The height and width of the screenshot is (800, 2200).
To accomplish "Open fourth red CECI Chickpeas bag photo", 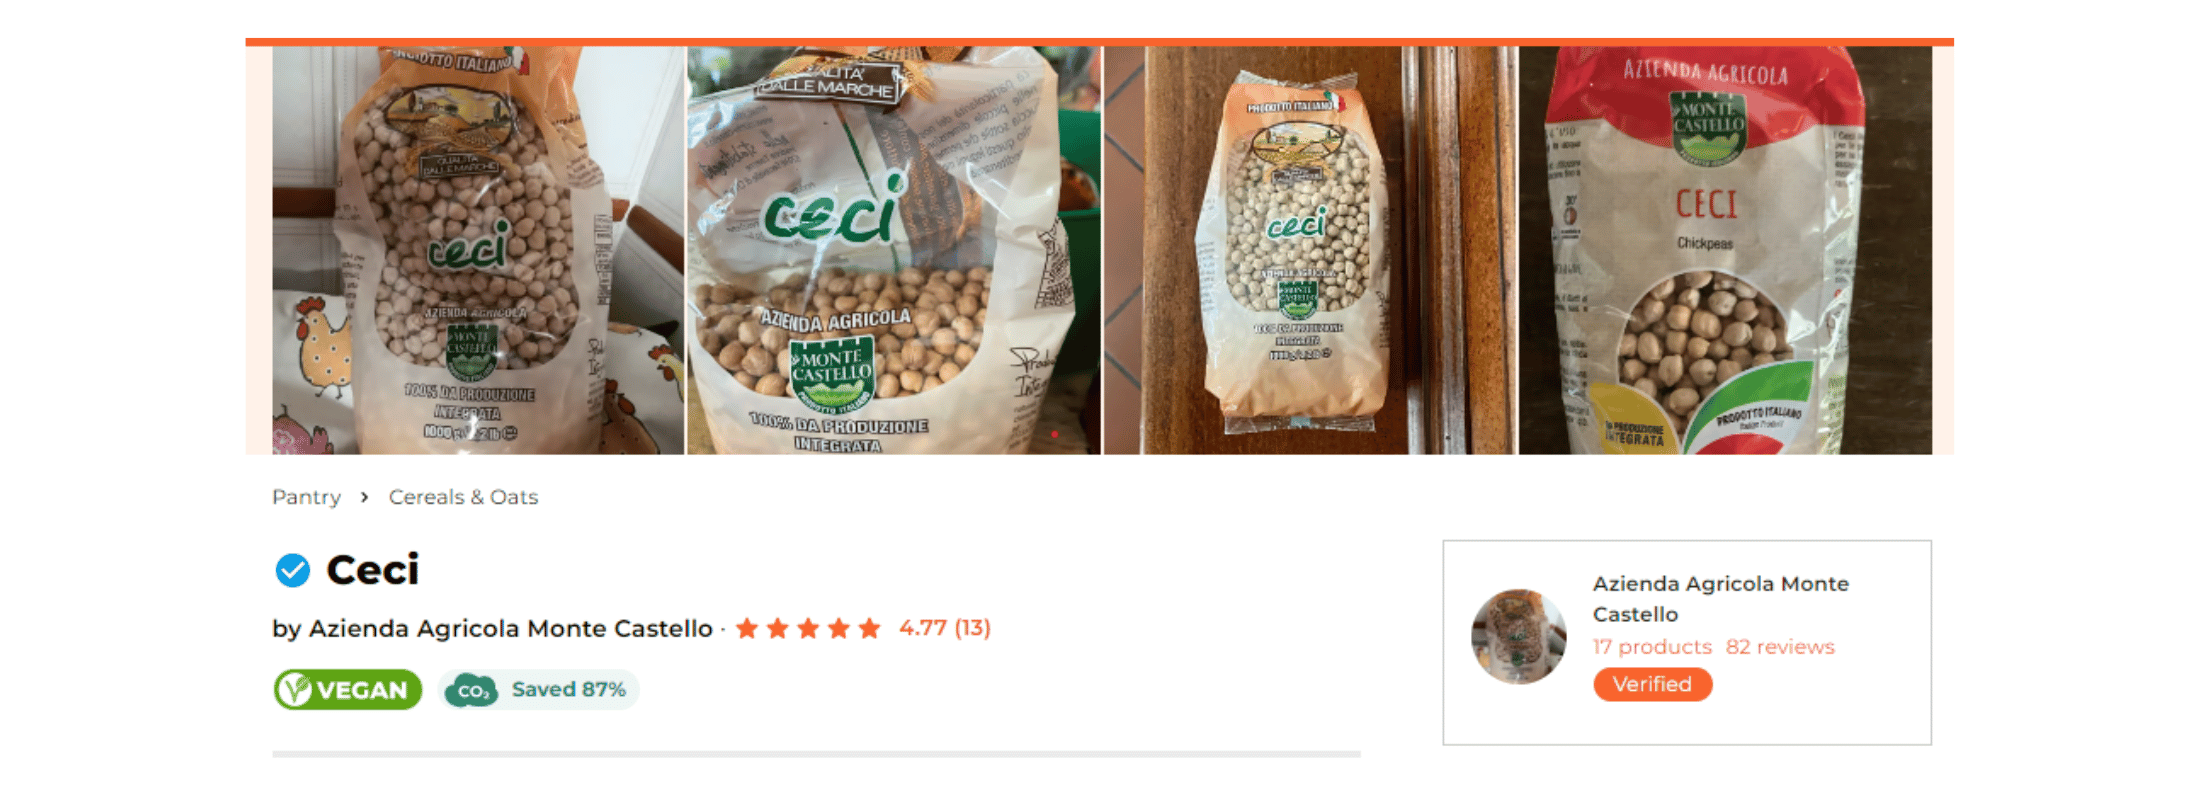I will pos(1726,250).
